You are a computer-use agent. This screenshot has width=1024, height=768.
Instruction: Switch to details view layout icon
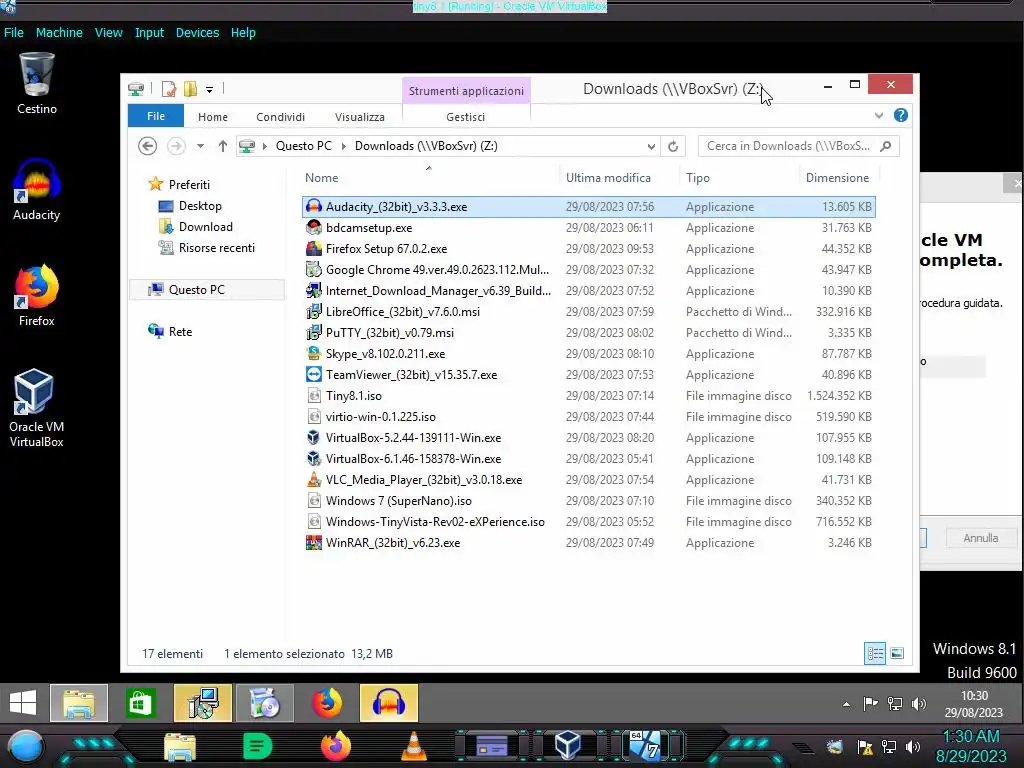pyautogui.click(x=875, y=653)
